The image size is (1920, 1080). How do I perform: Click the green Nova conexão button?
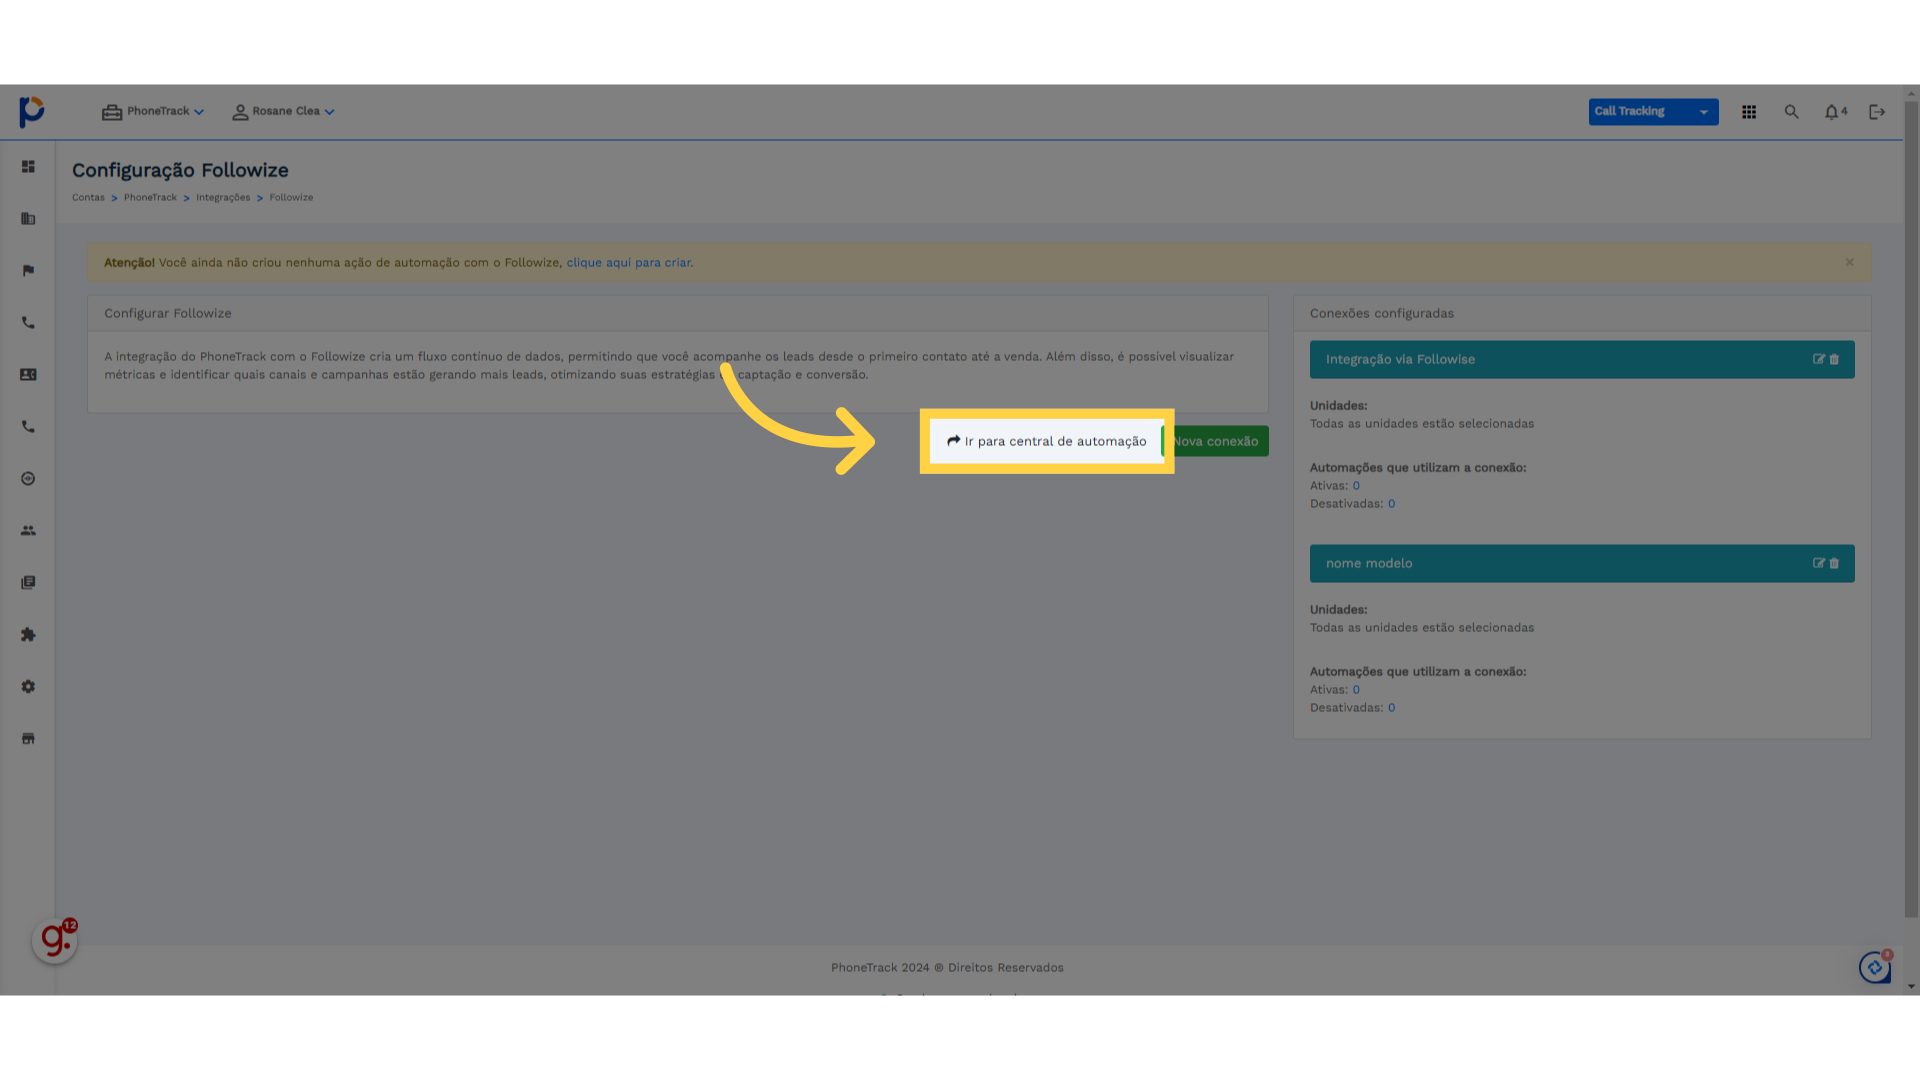tap(1216, 441)
